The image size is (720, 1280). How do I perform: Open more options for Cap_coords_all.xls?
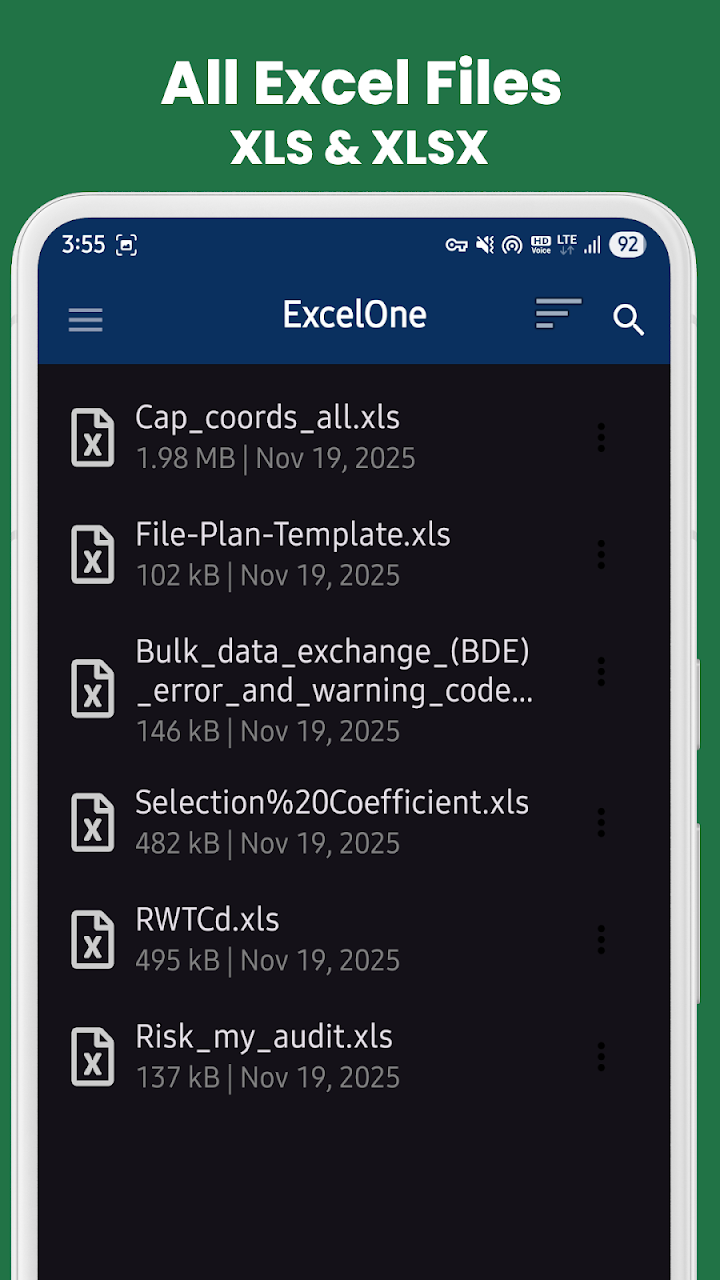coord(601,437)
